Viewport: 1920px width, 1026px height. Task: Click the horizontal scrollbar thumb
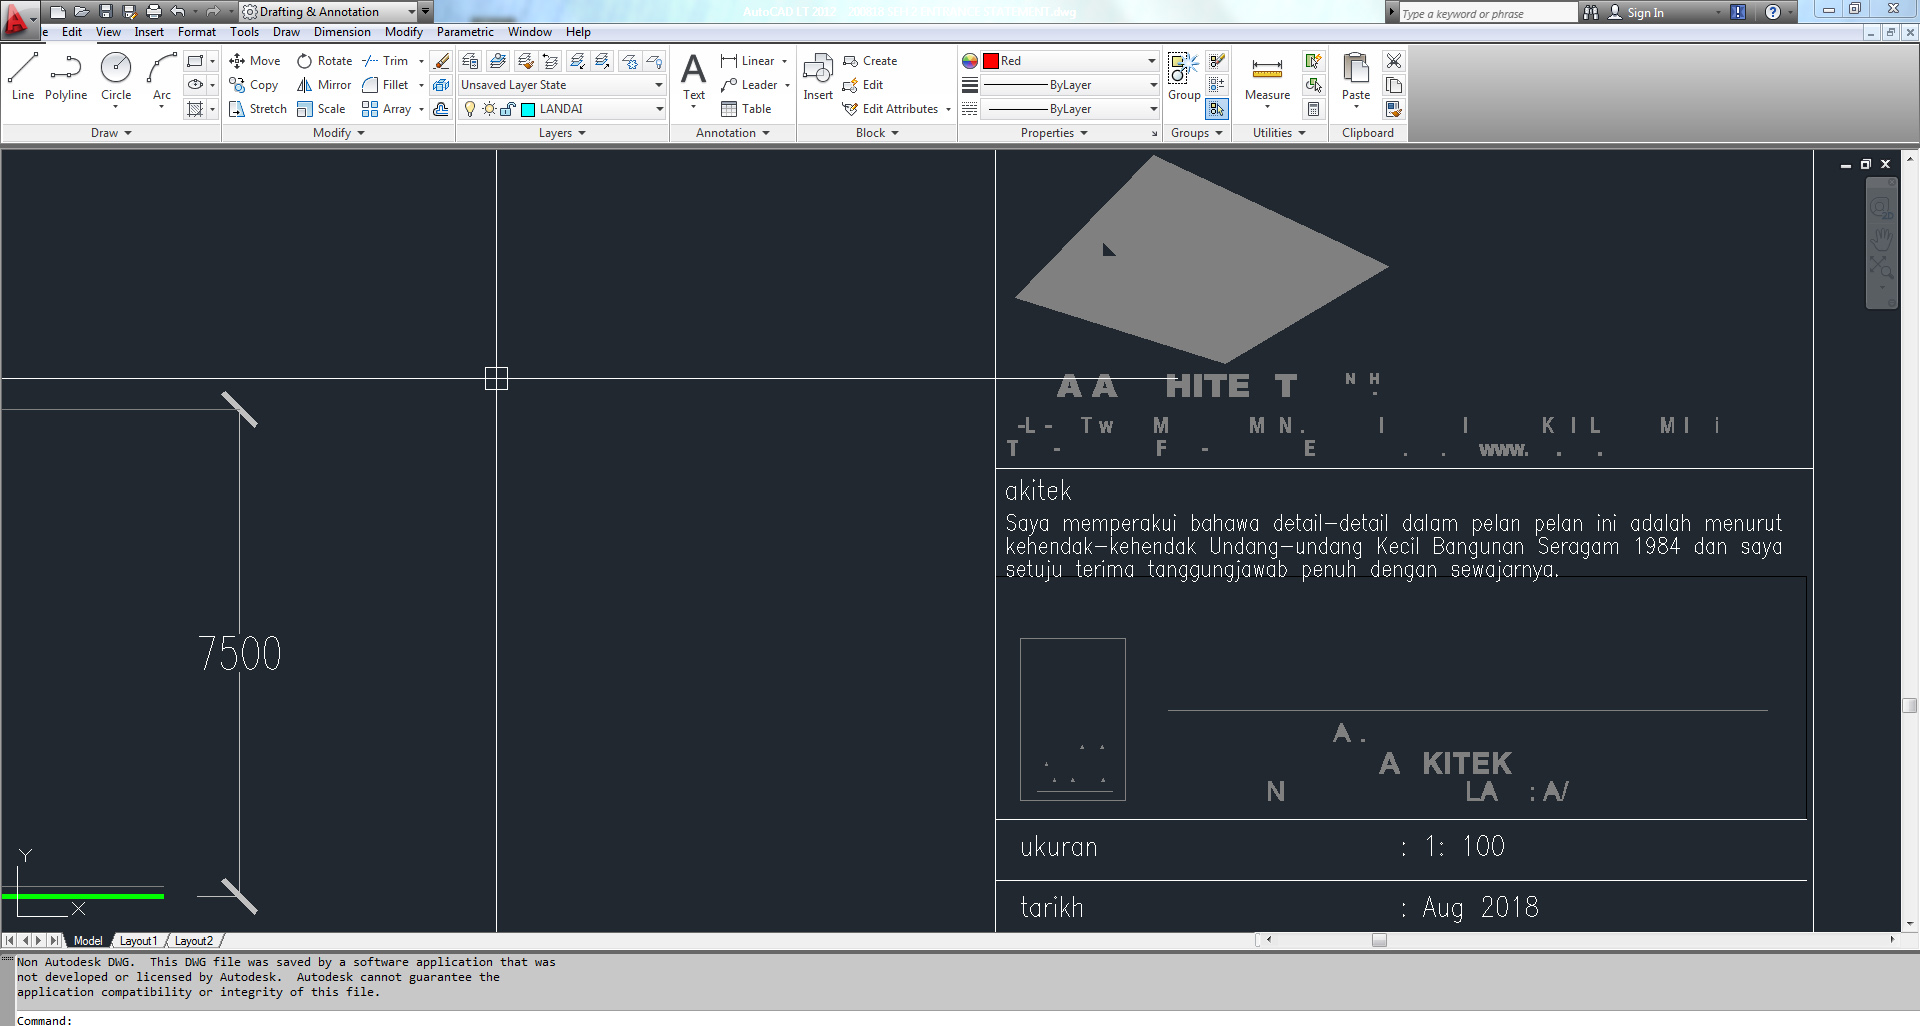pyautogui.click(x=1379, y=940)
